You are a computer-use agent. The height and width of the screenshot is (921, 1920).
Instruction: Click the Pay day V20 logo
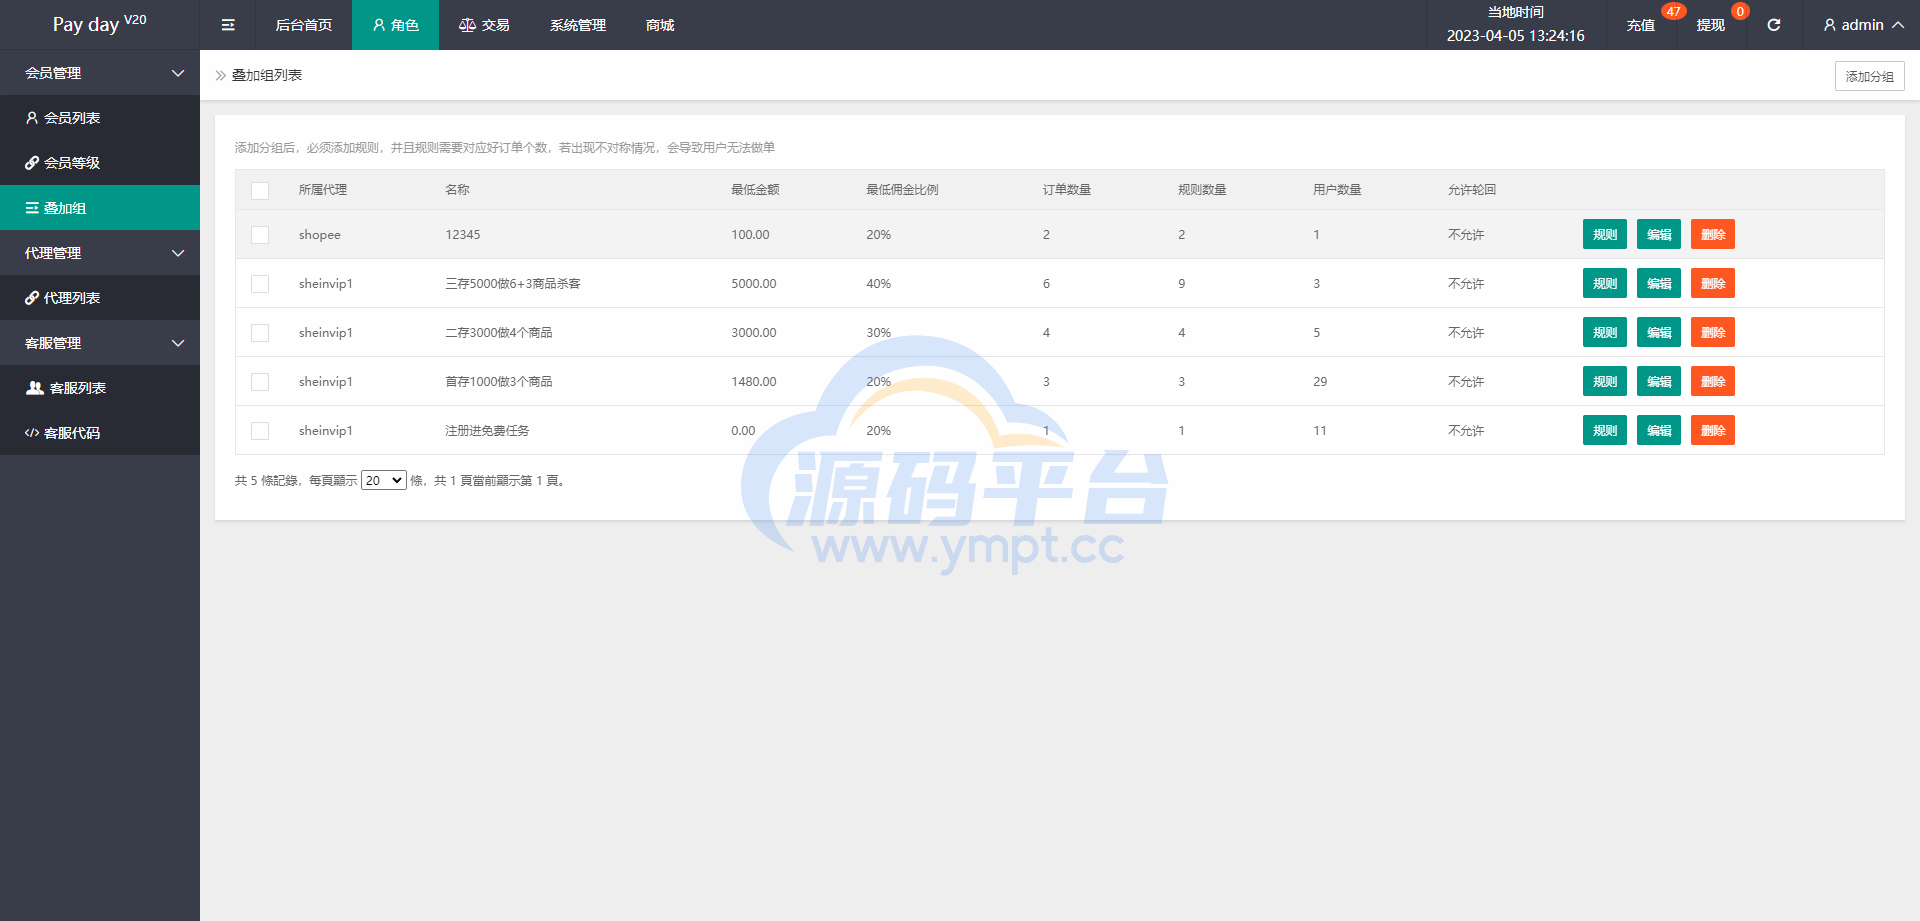point(100,24)
